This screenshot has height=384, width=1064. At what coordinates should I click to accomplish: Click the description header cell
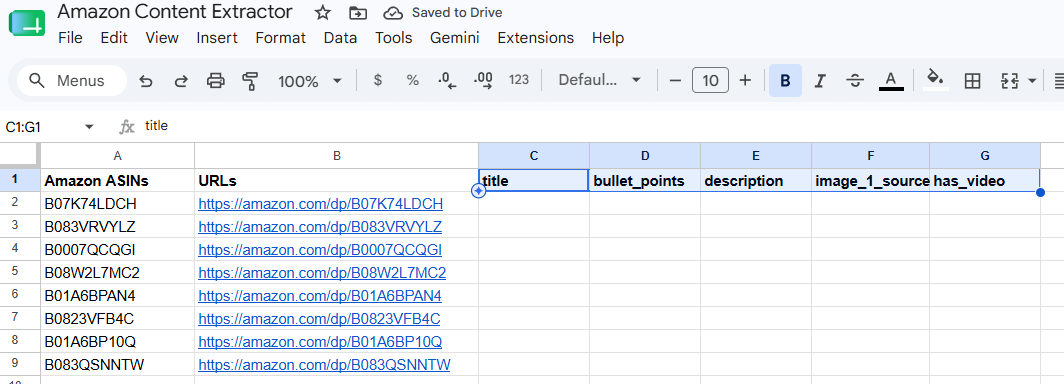(756, 181)
